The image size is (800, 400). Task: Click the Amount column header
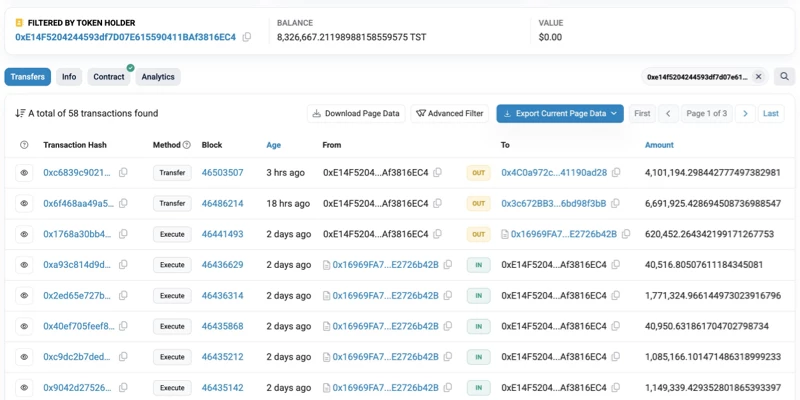click(659, 145)
